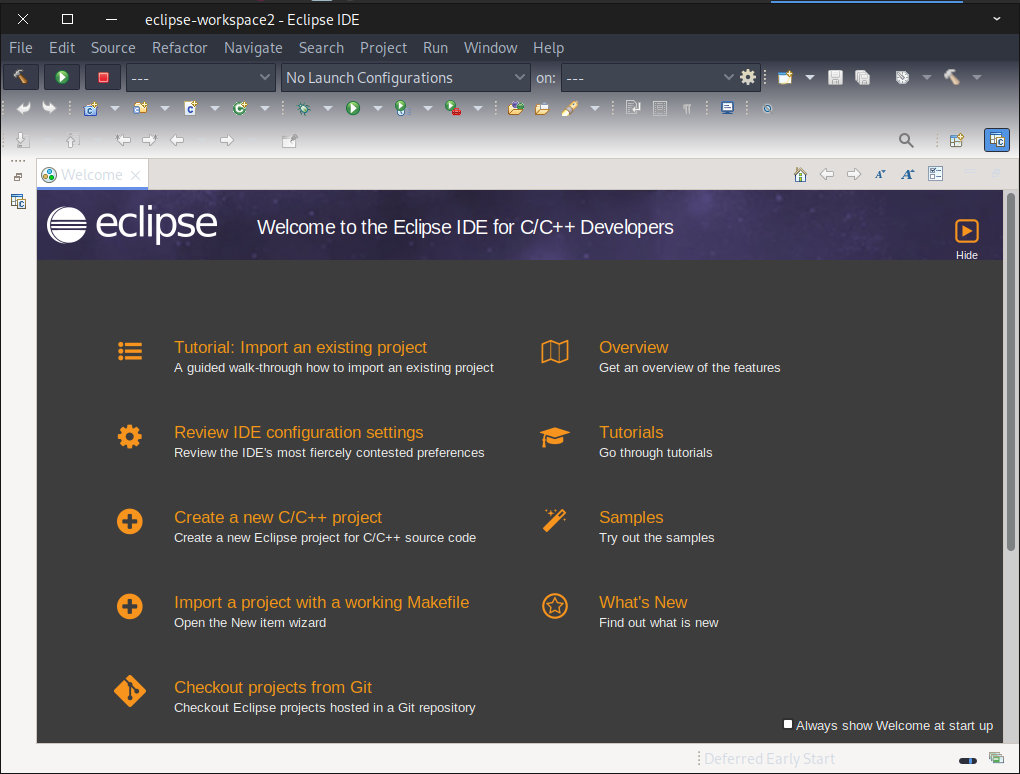Screen dimensions: 1020x774
Task: Expand dropdown arrow next to External Tools icon
Action: [478, 109]
